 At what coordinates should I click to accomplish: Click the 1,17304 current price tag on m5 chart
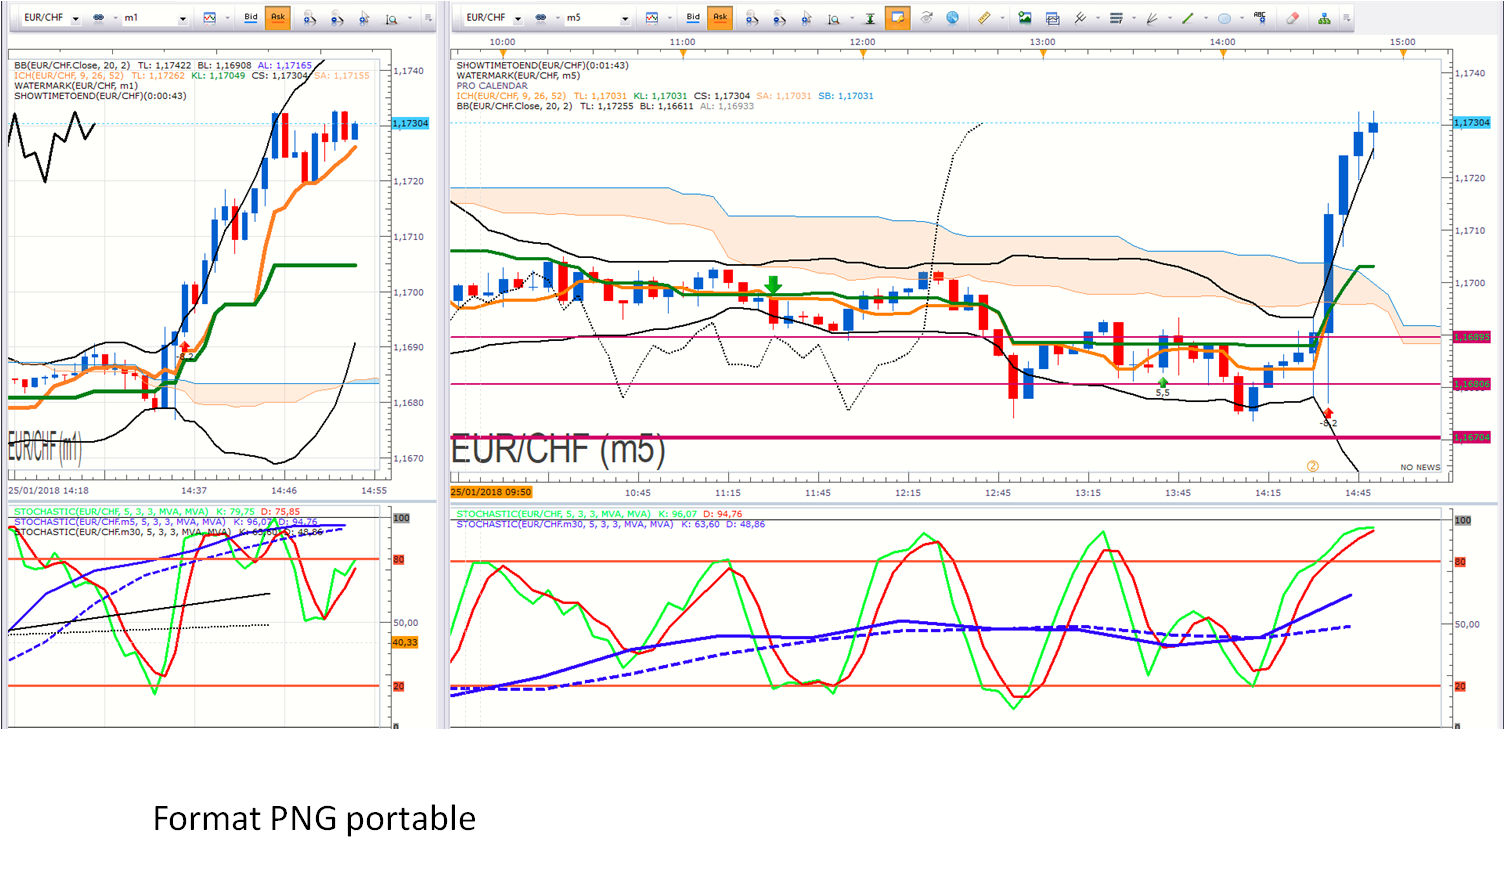point(1472,122)
